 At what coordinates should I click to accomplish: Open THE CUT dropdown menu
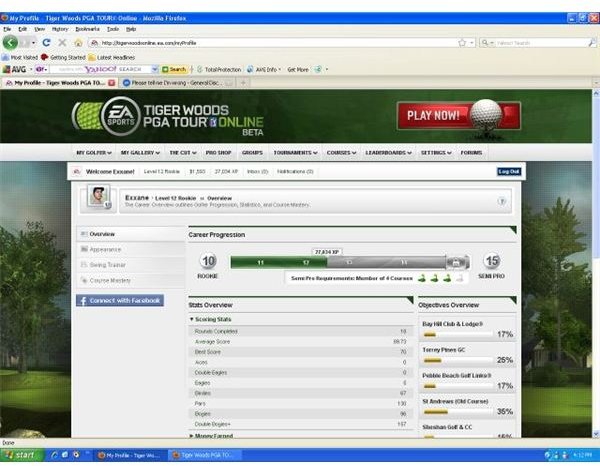(183, 153)
